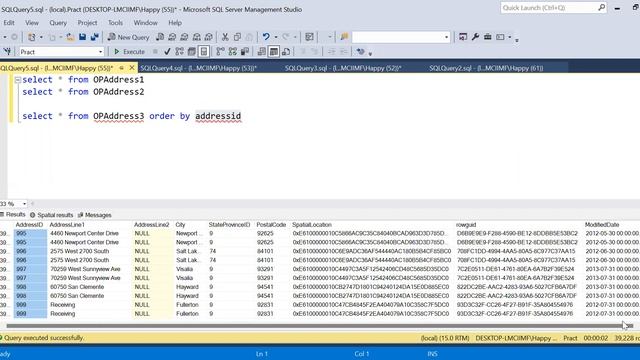This screenshot has height=360, width=640.
Task: Open the SQL editor toolbar overflow arrow
Action: 370,53
